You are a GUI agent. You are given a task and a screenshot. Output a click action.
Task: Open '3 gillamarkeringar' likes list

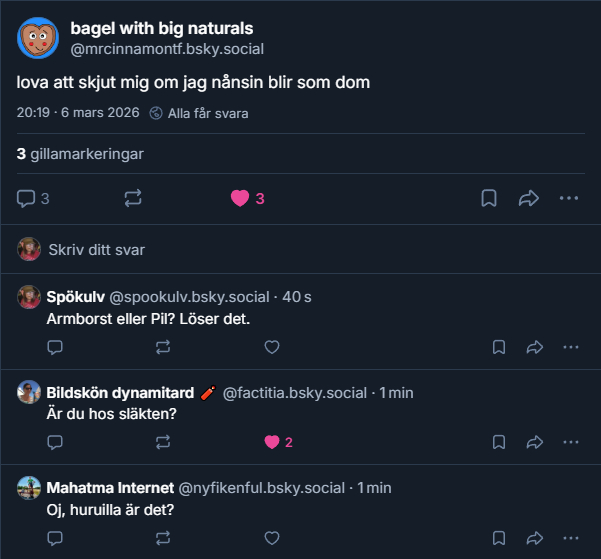pos(81,153)
